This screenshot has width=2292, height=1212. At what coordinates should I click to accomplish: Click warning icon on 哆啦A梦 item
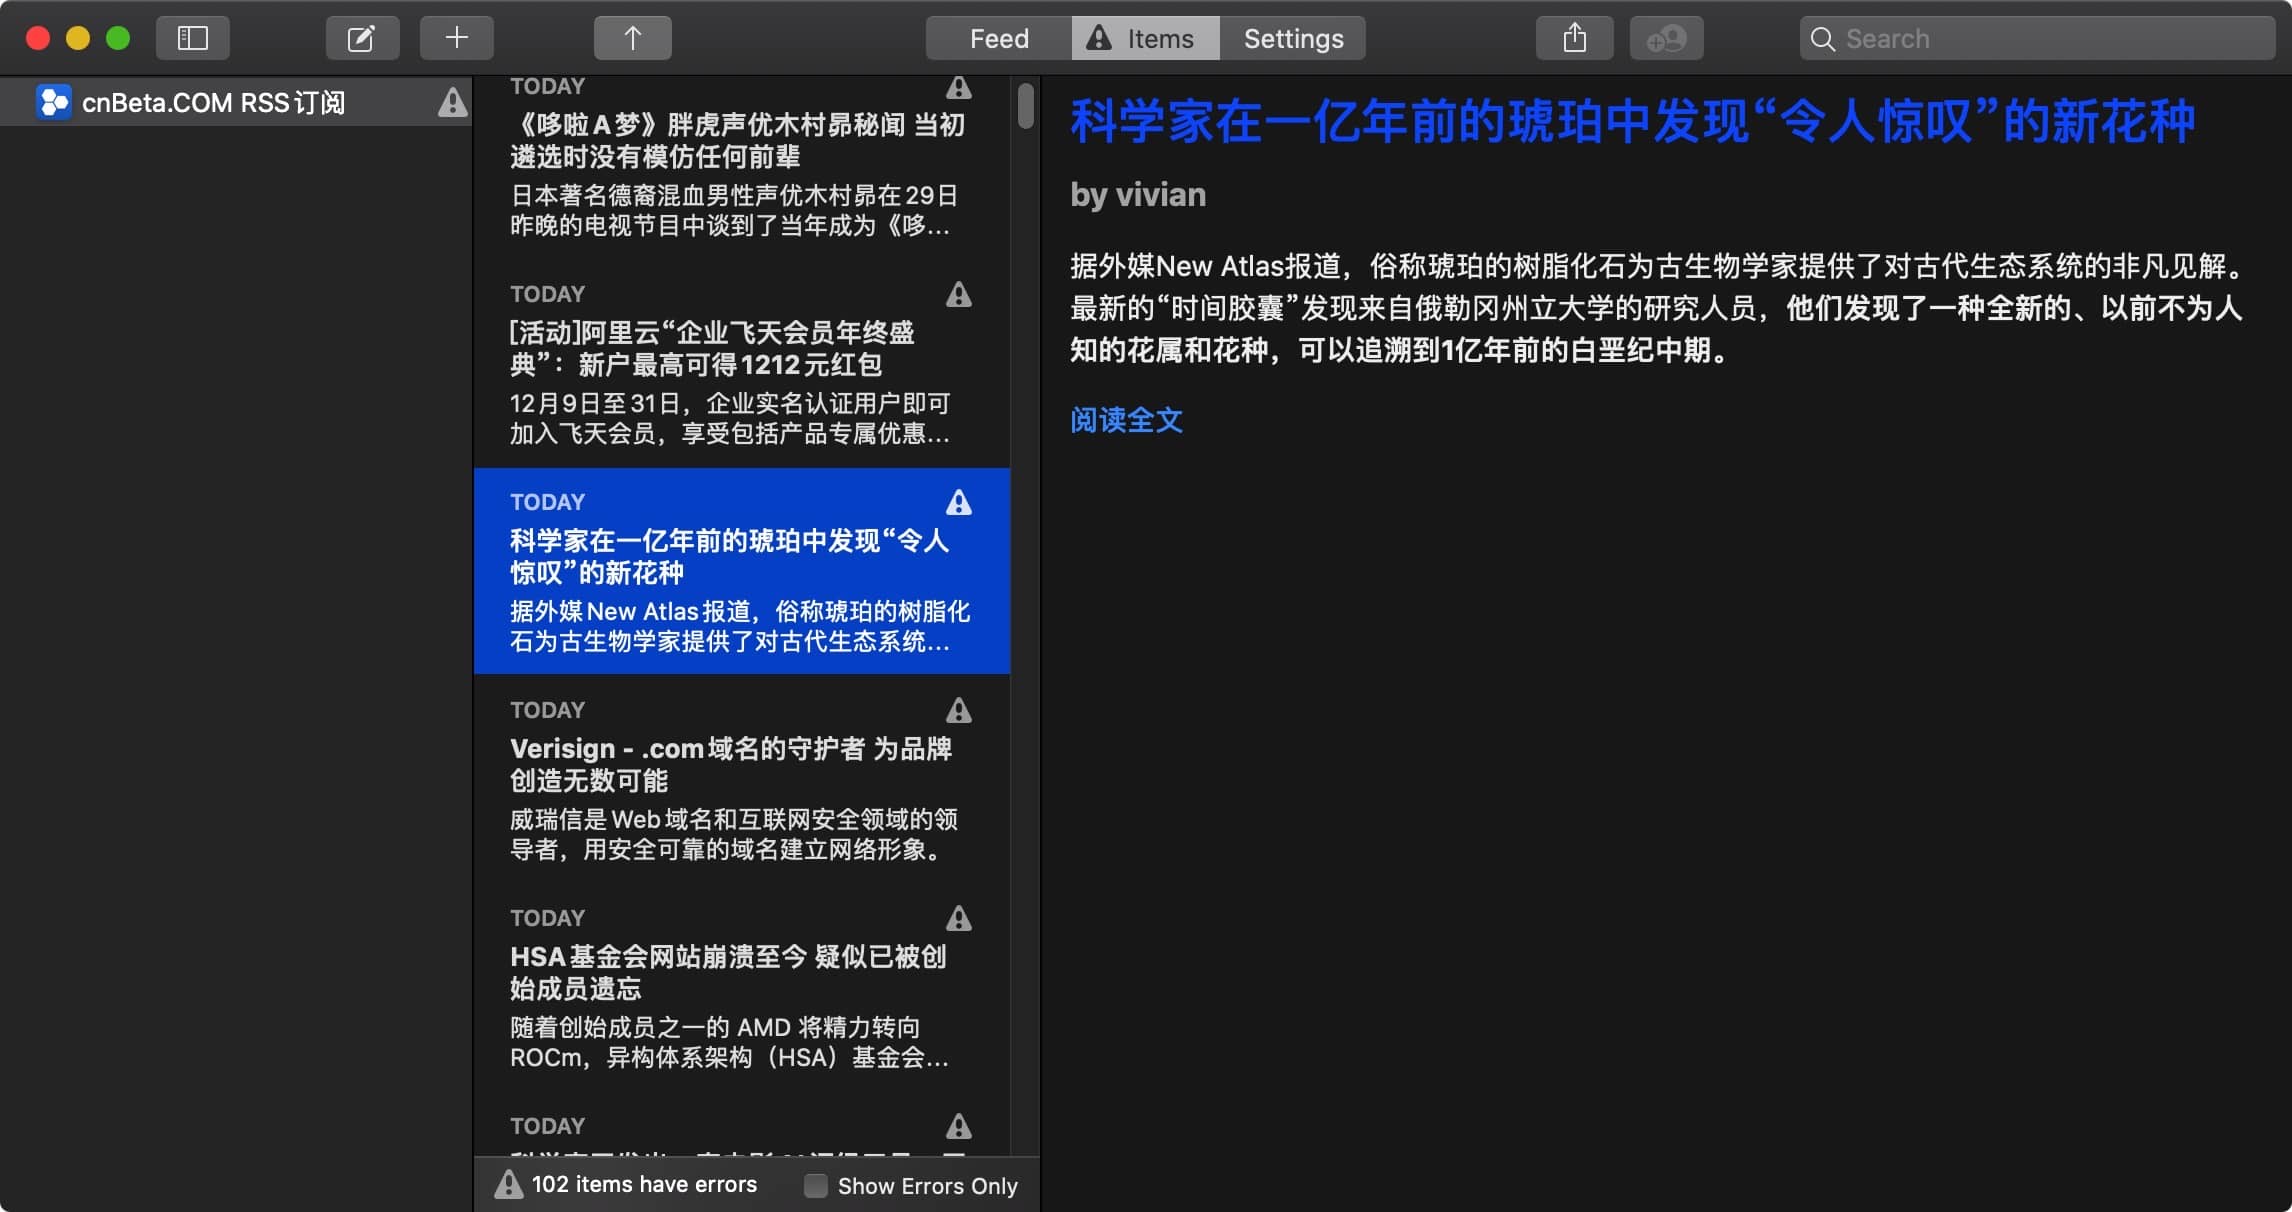pyautogui.click(x=959, y=87)
